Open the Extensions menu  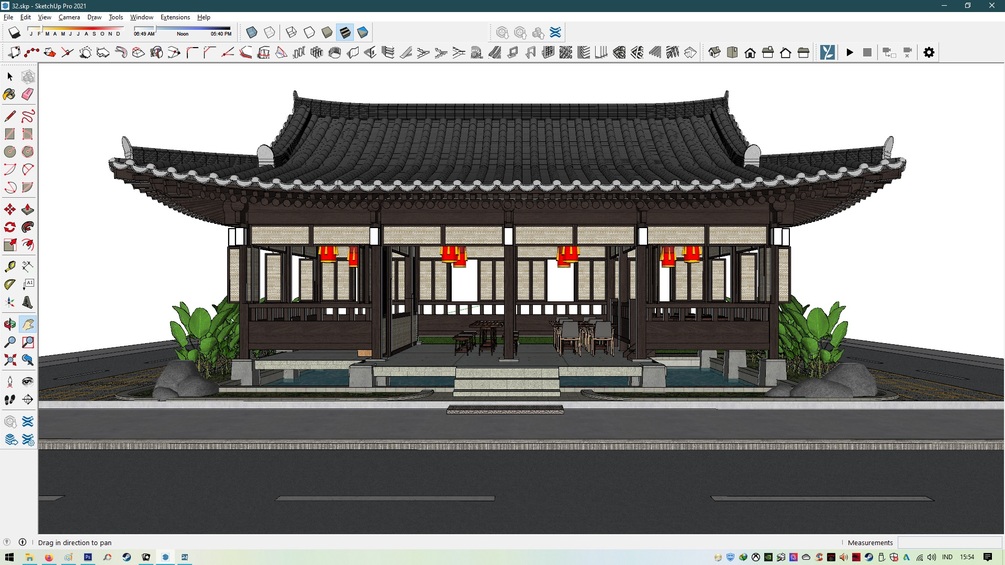tap(175, 17)
